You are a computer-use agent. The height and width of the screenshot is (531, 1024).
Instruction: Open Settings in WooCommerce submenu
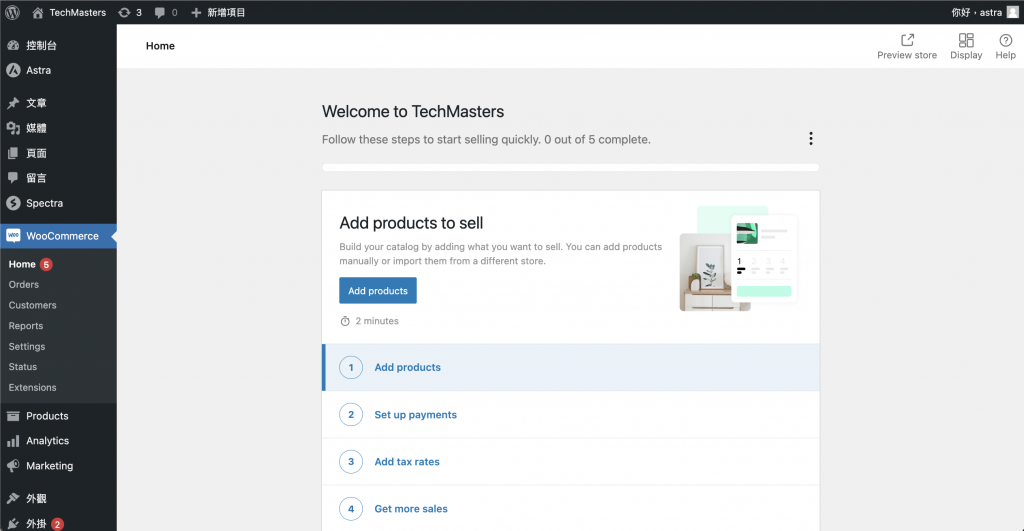click(27, 346)
